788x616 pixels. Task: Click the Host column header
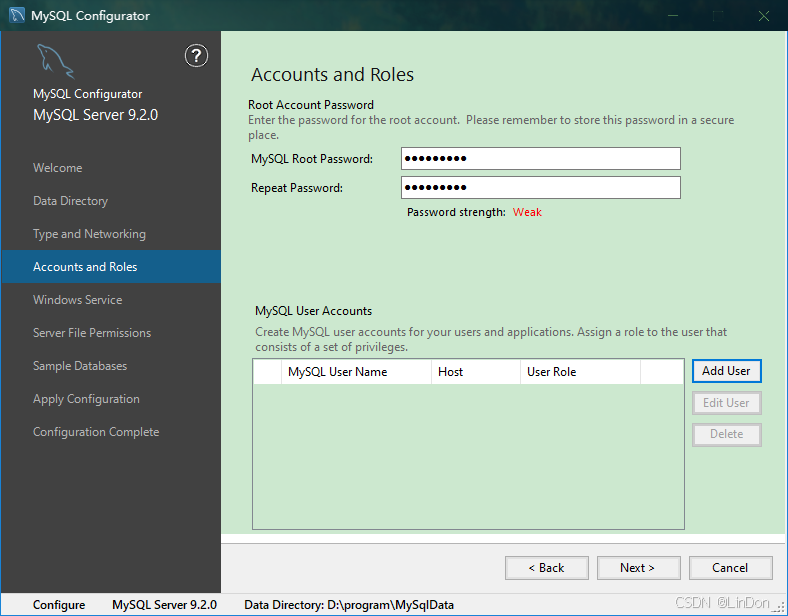pyautogui.click(x=475, y=372)
